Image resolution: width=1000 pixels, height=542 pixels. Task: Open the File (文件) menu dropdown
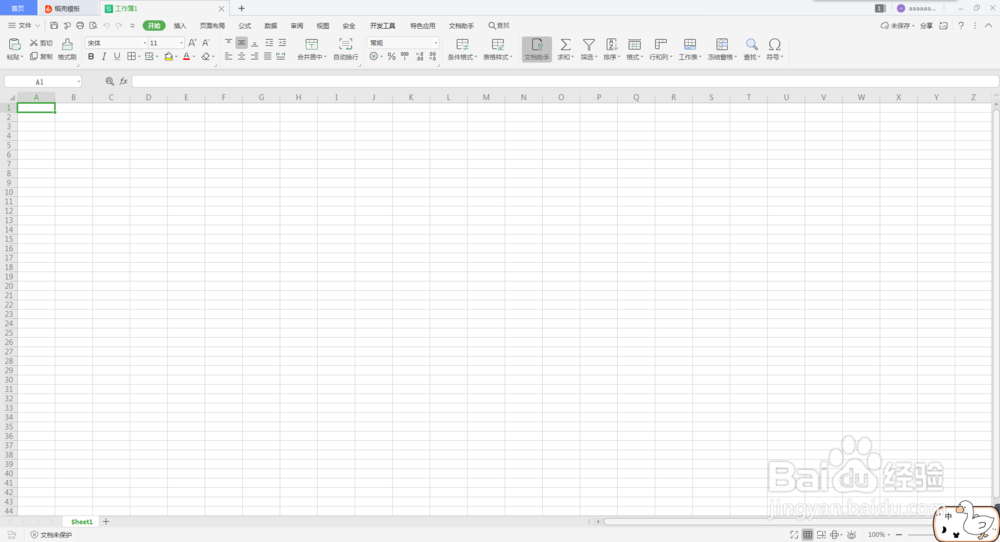pos(24,26)
